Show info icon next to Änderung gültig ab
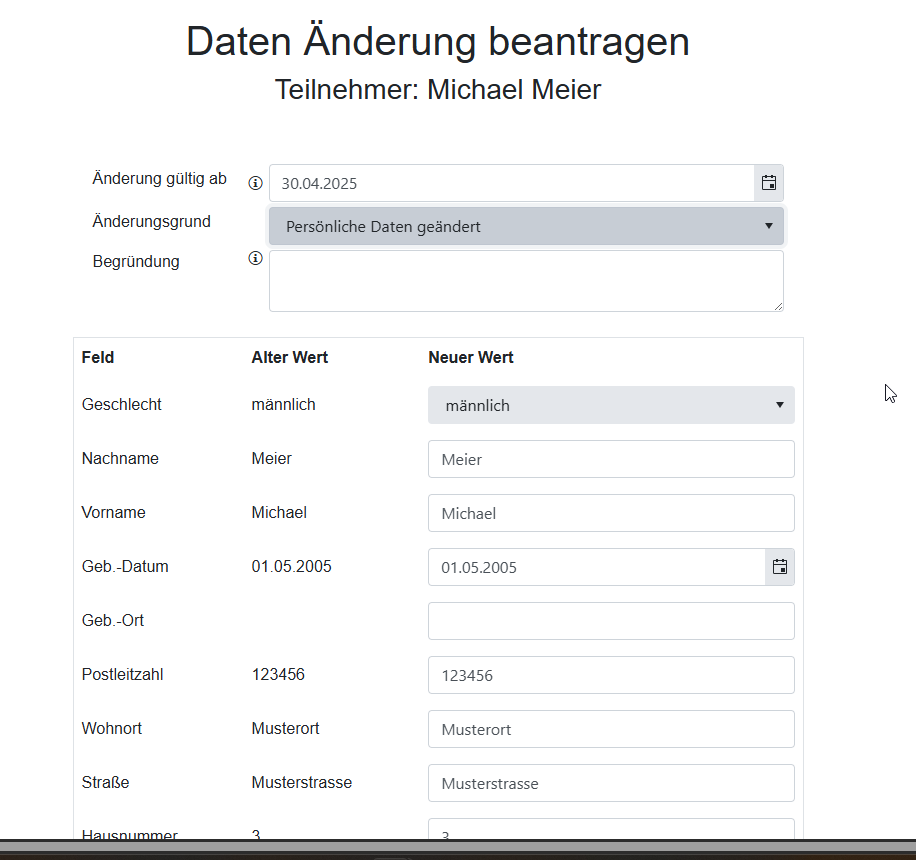The width and height of the screenshot is (916, 860). [255, 183]
